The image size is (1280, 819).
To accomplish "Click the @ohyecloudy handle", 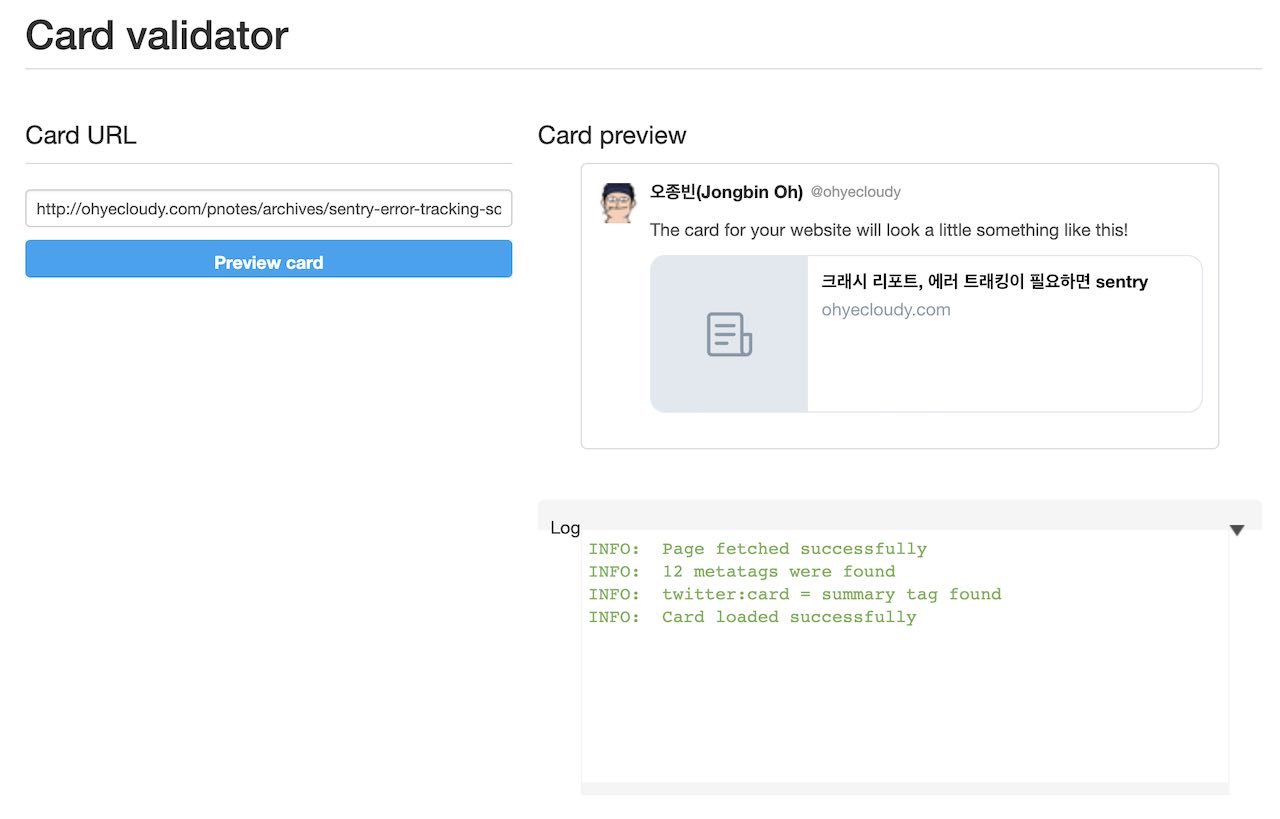I will 855,192.
